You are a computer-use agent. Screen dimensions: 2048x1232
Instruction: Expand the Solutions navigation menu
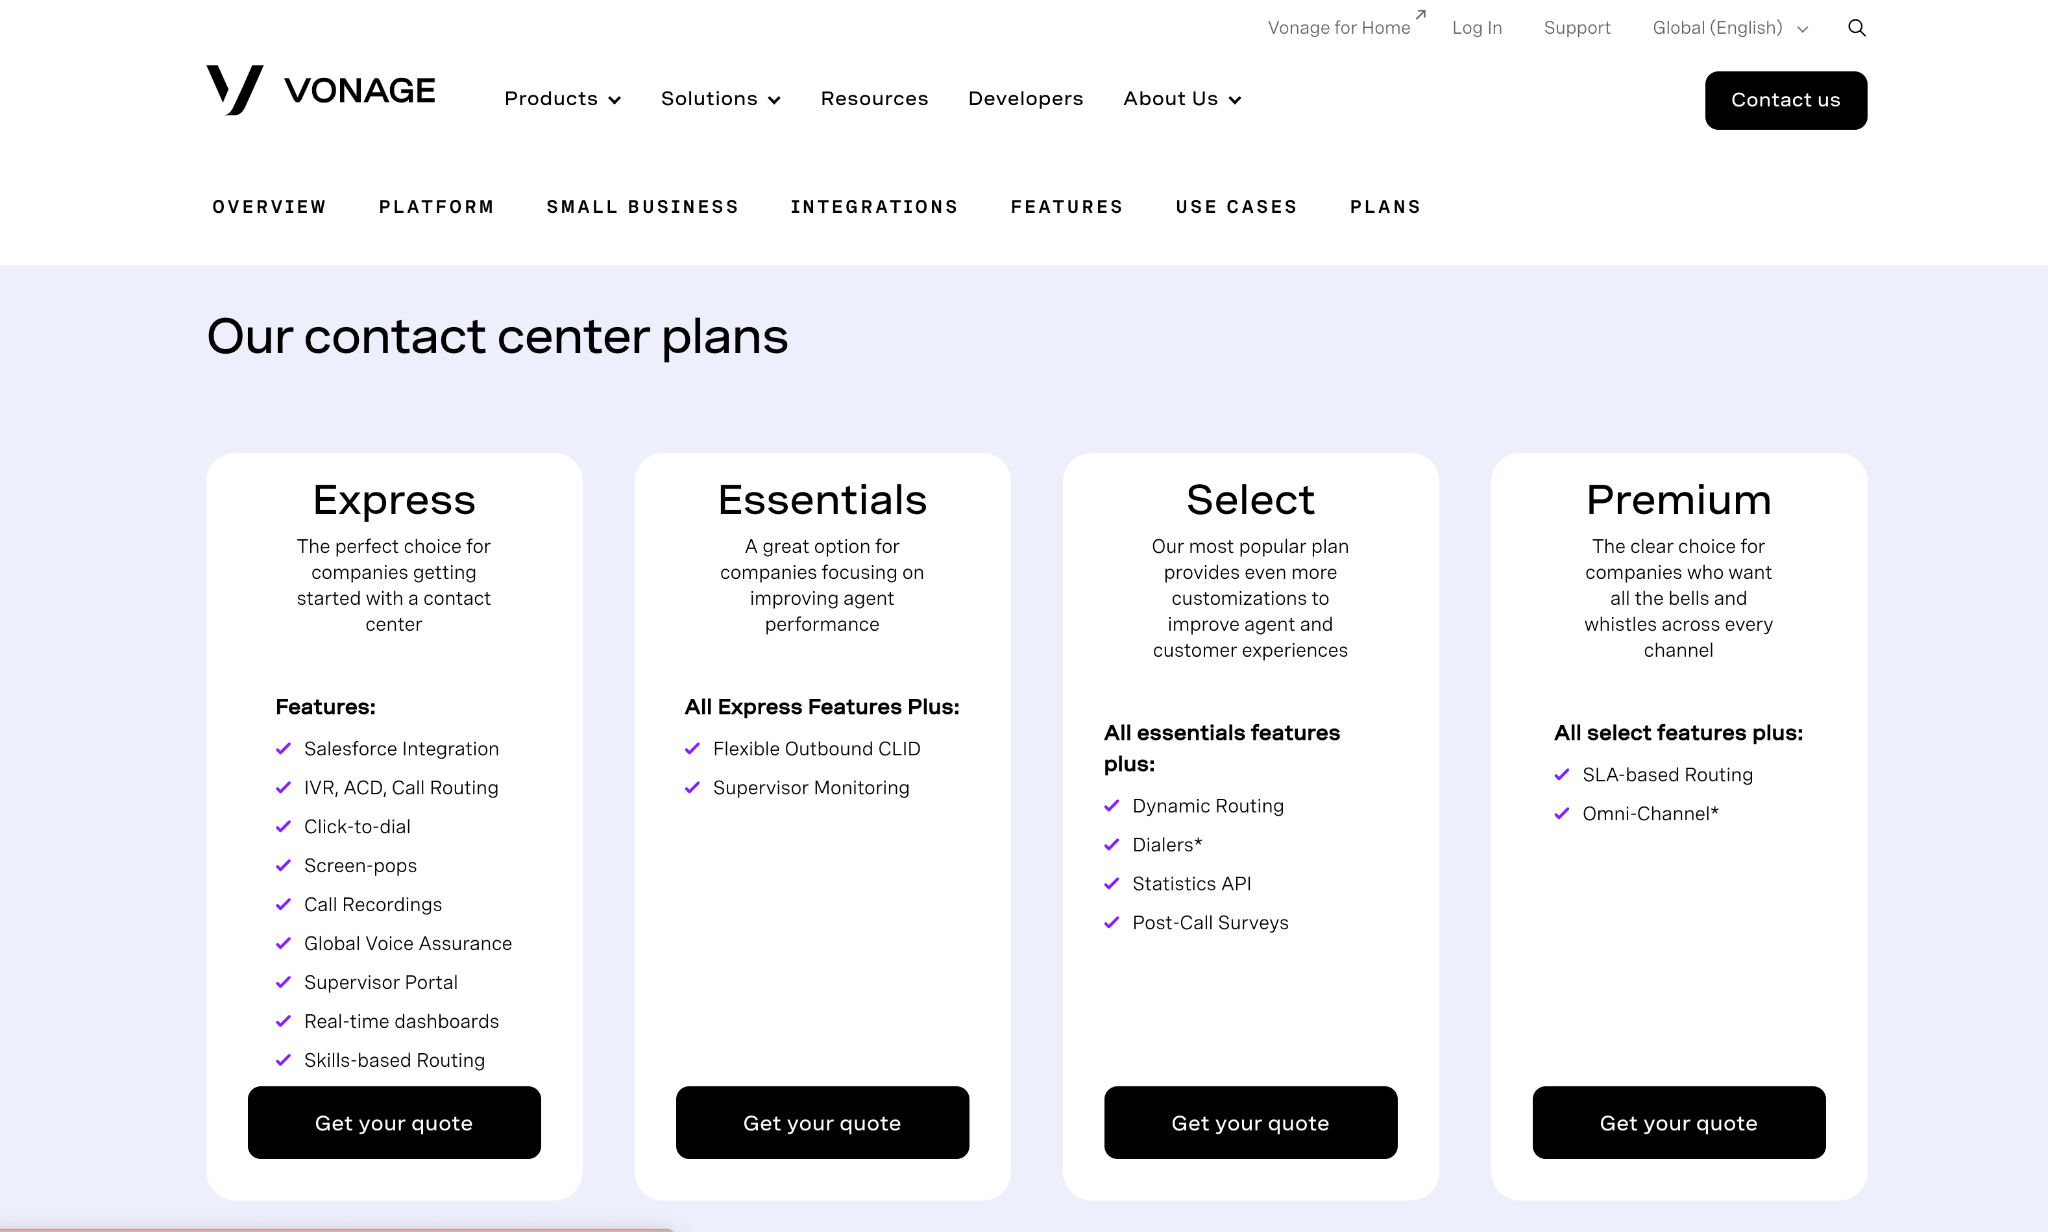pyautogui.click(x=721, y=99)
